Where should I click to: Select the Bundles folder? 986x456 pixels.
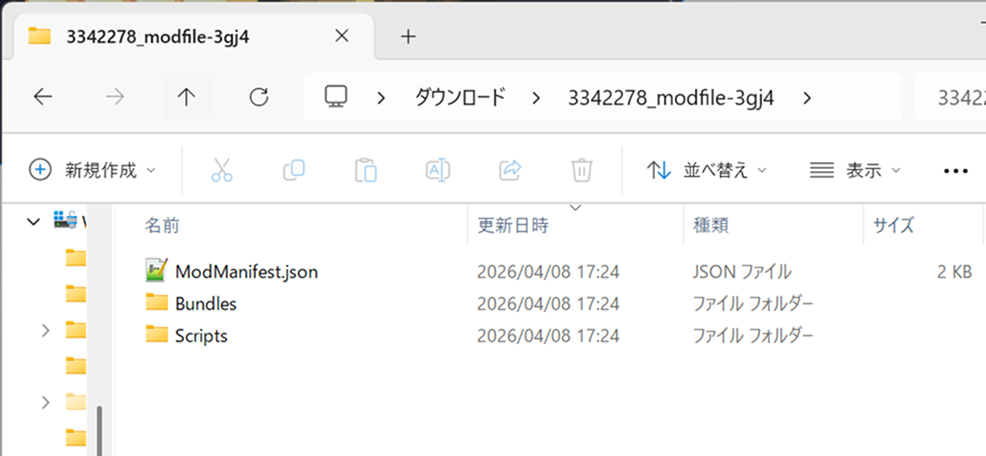(x=205, y=303)
